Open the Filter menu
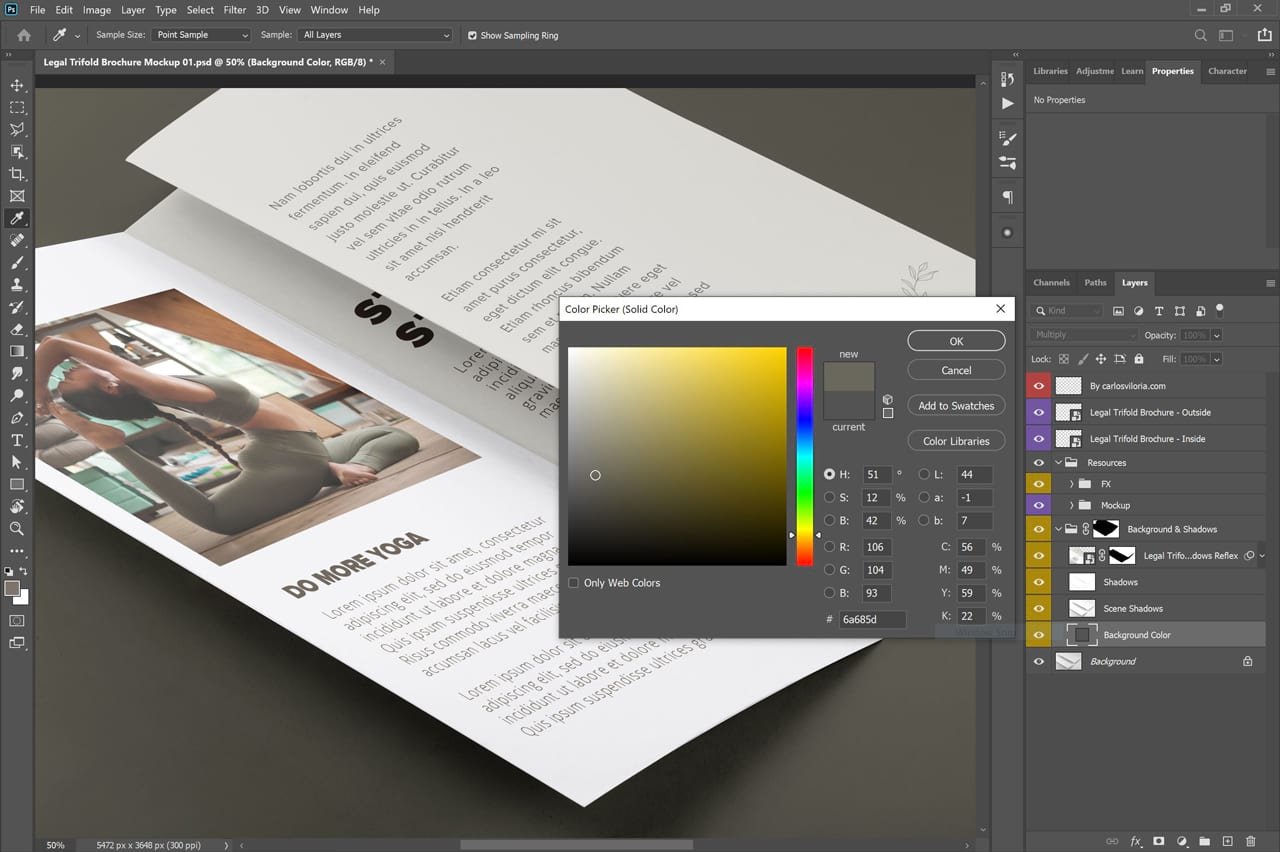Screen dimensions: 1280x852 pyautogui.click(x=235, y=10)
